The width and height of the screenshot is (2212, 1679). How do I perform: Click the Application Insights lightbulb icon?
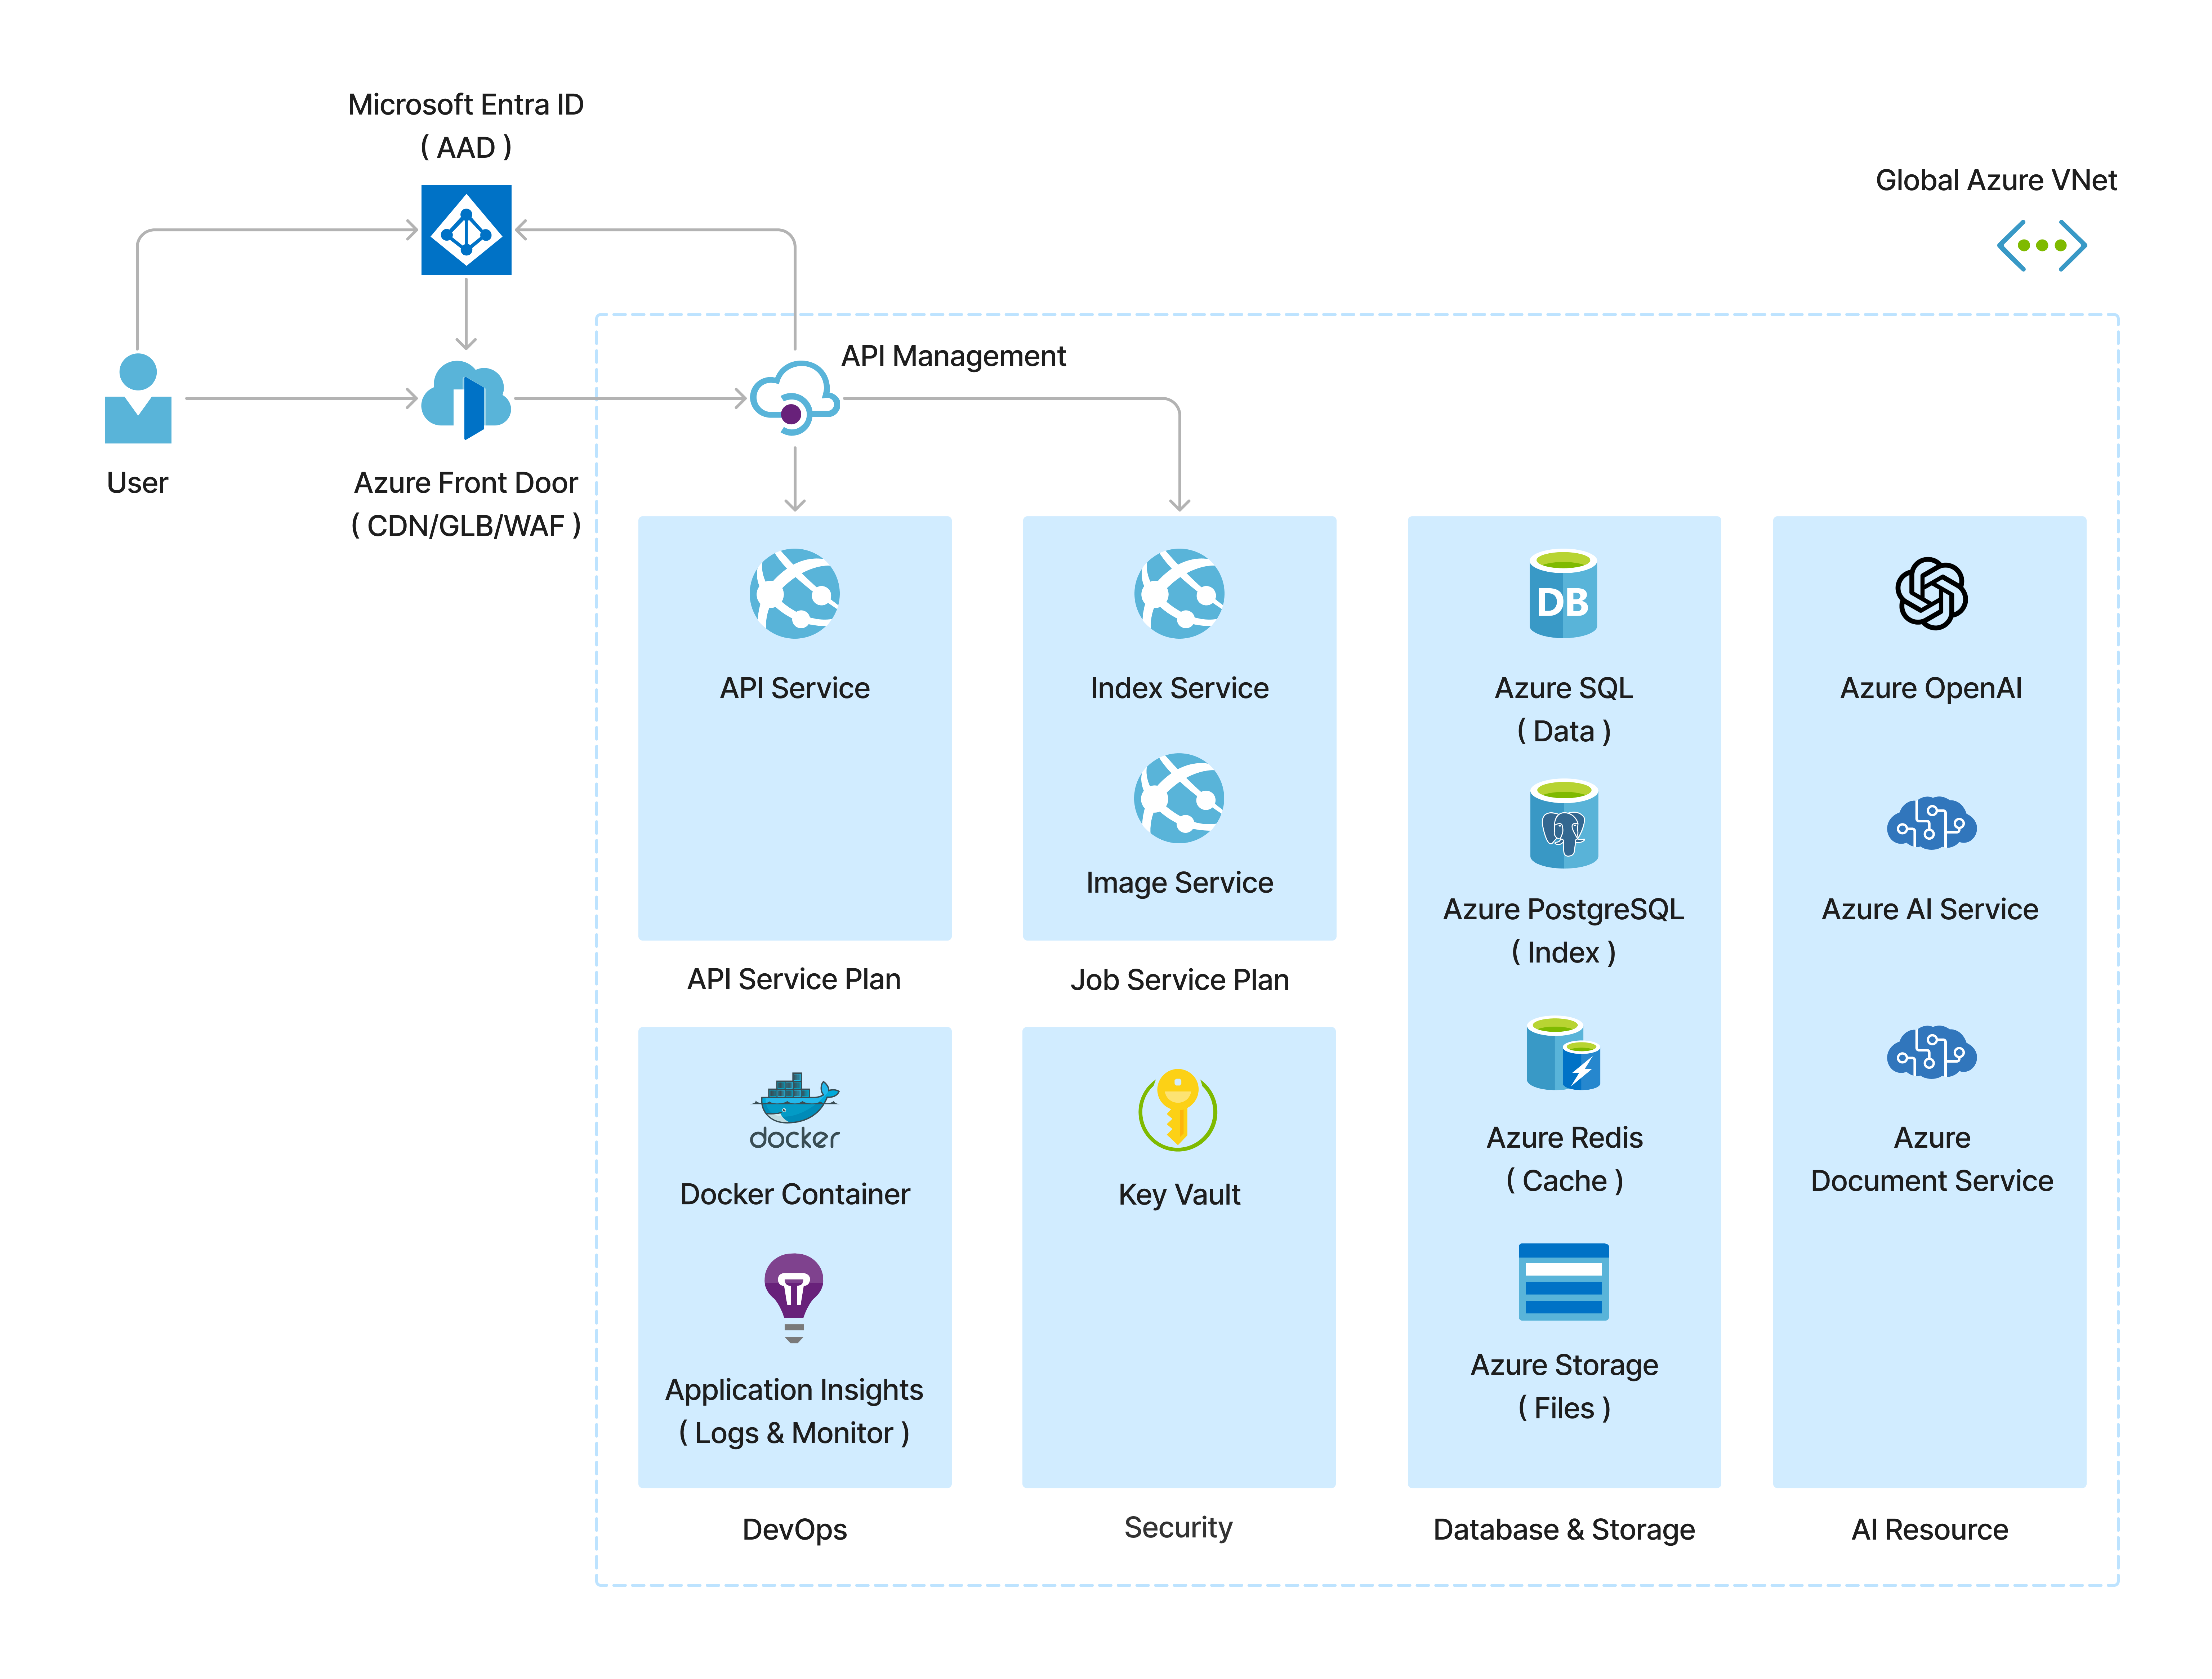[794, 1298]
